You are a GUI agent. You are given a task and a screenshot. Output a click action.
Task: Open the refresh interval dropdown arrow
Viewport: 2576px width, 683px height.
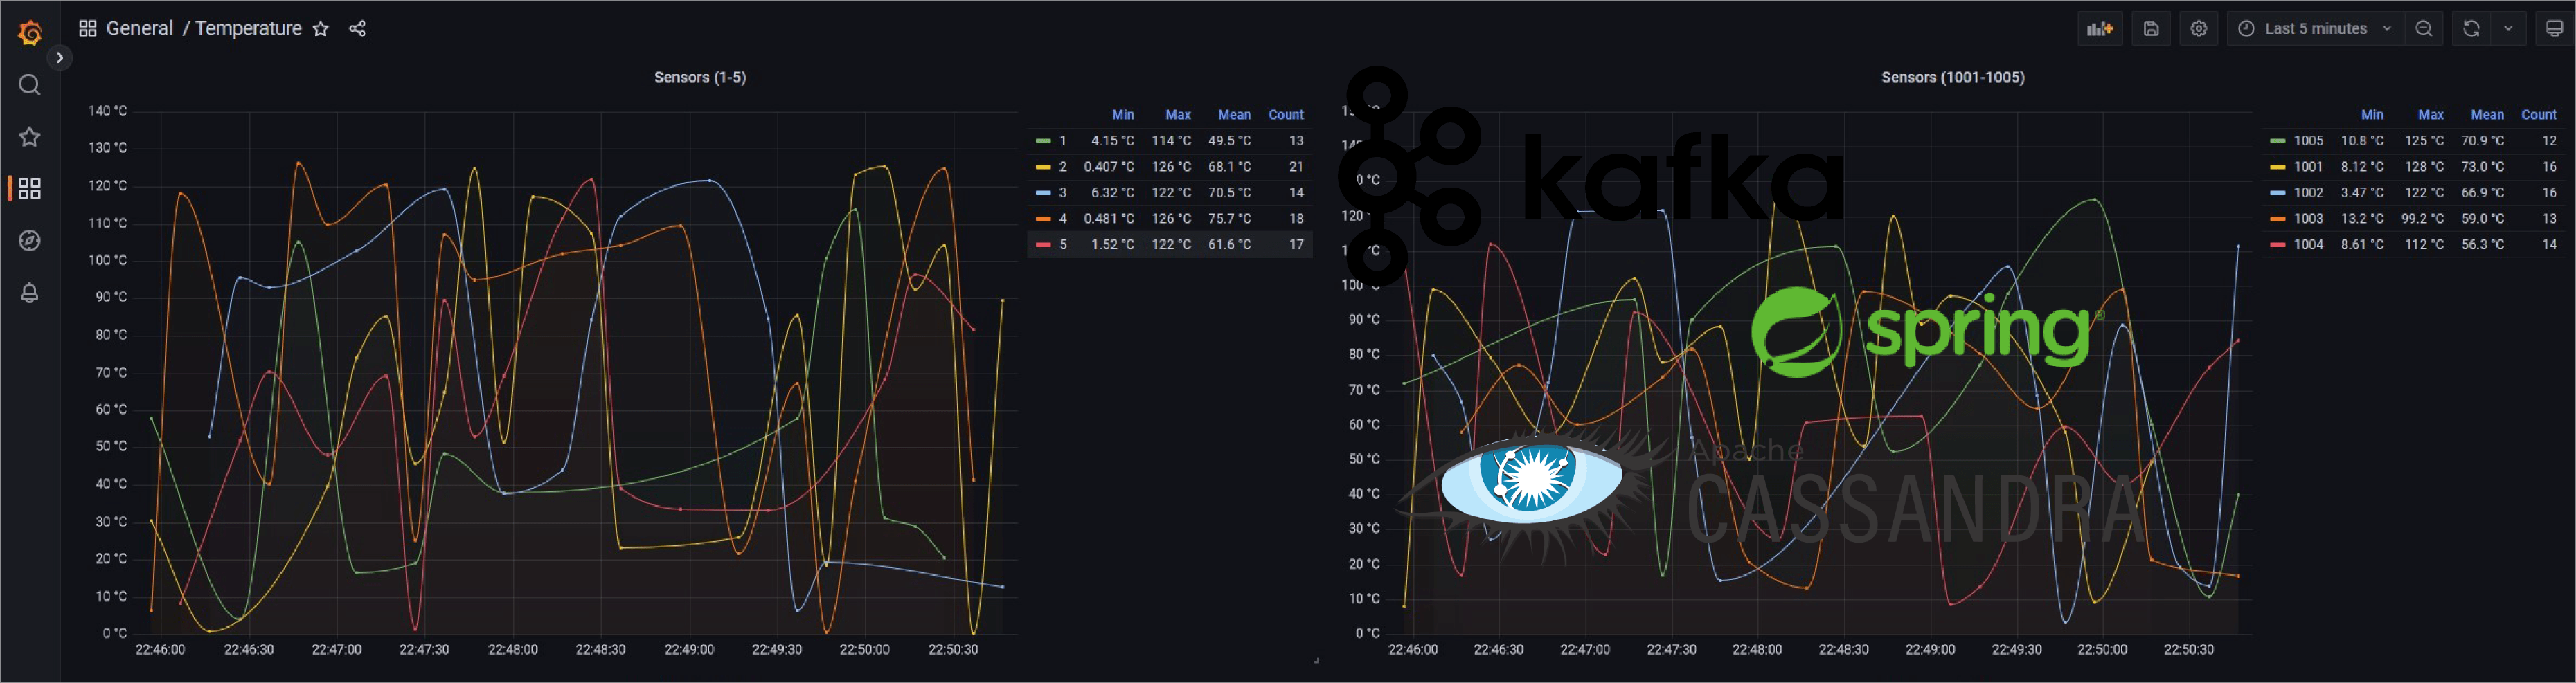click(2508, 28)
